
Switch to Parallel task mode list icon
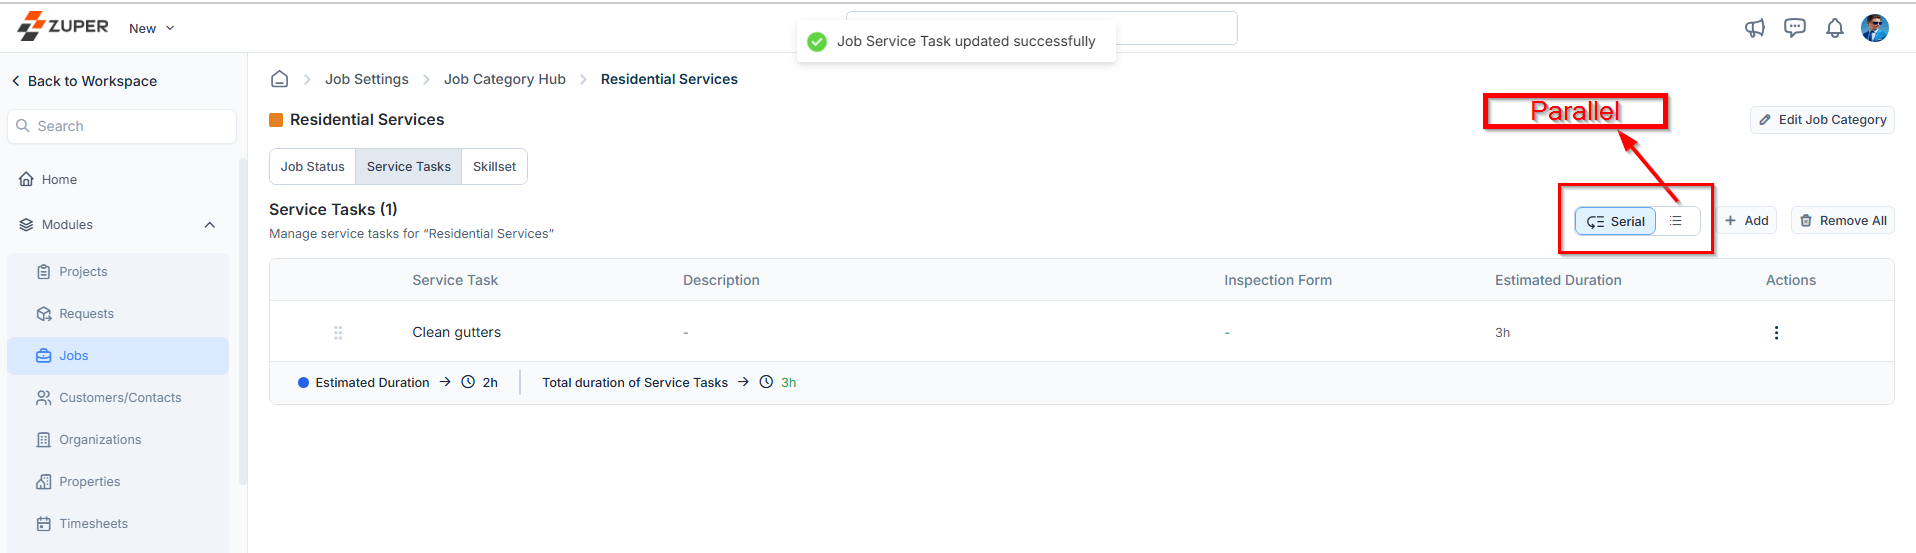(x=1676, y=221)
